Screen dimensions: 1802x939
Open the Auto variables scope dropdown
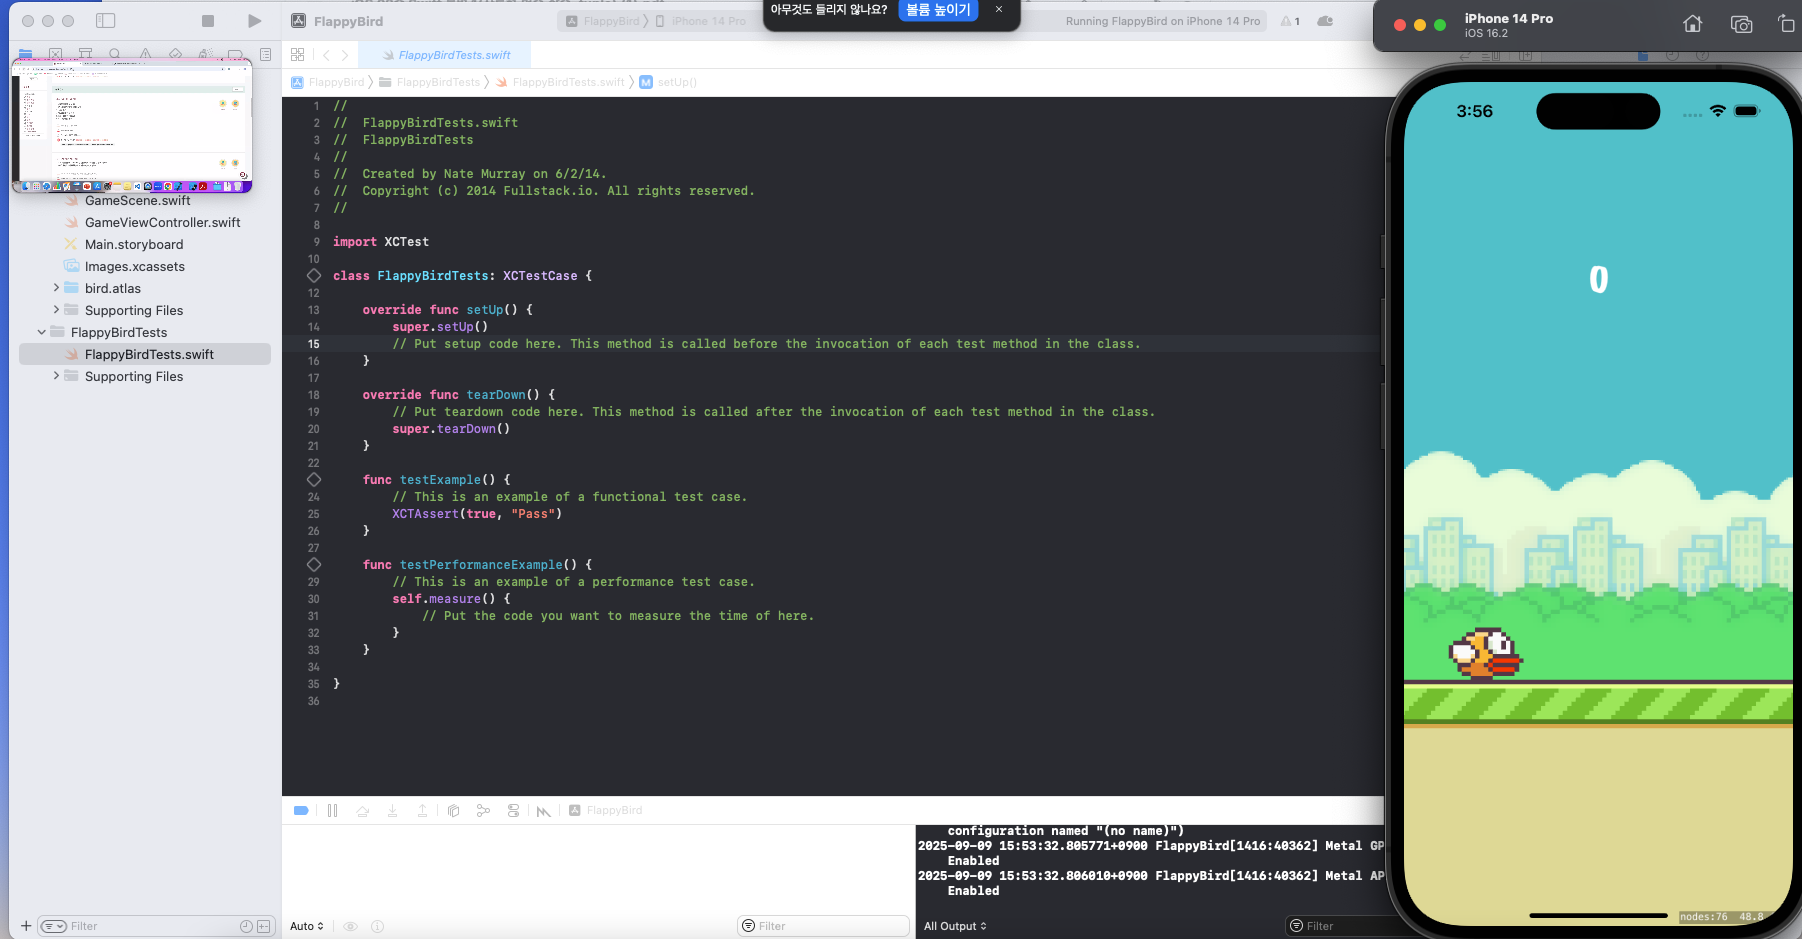coord(307,926)
